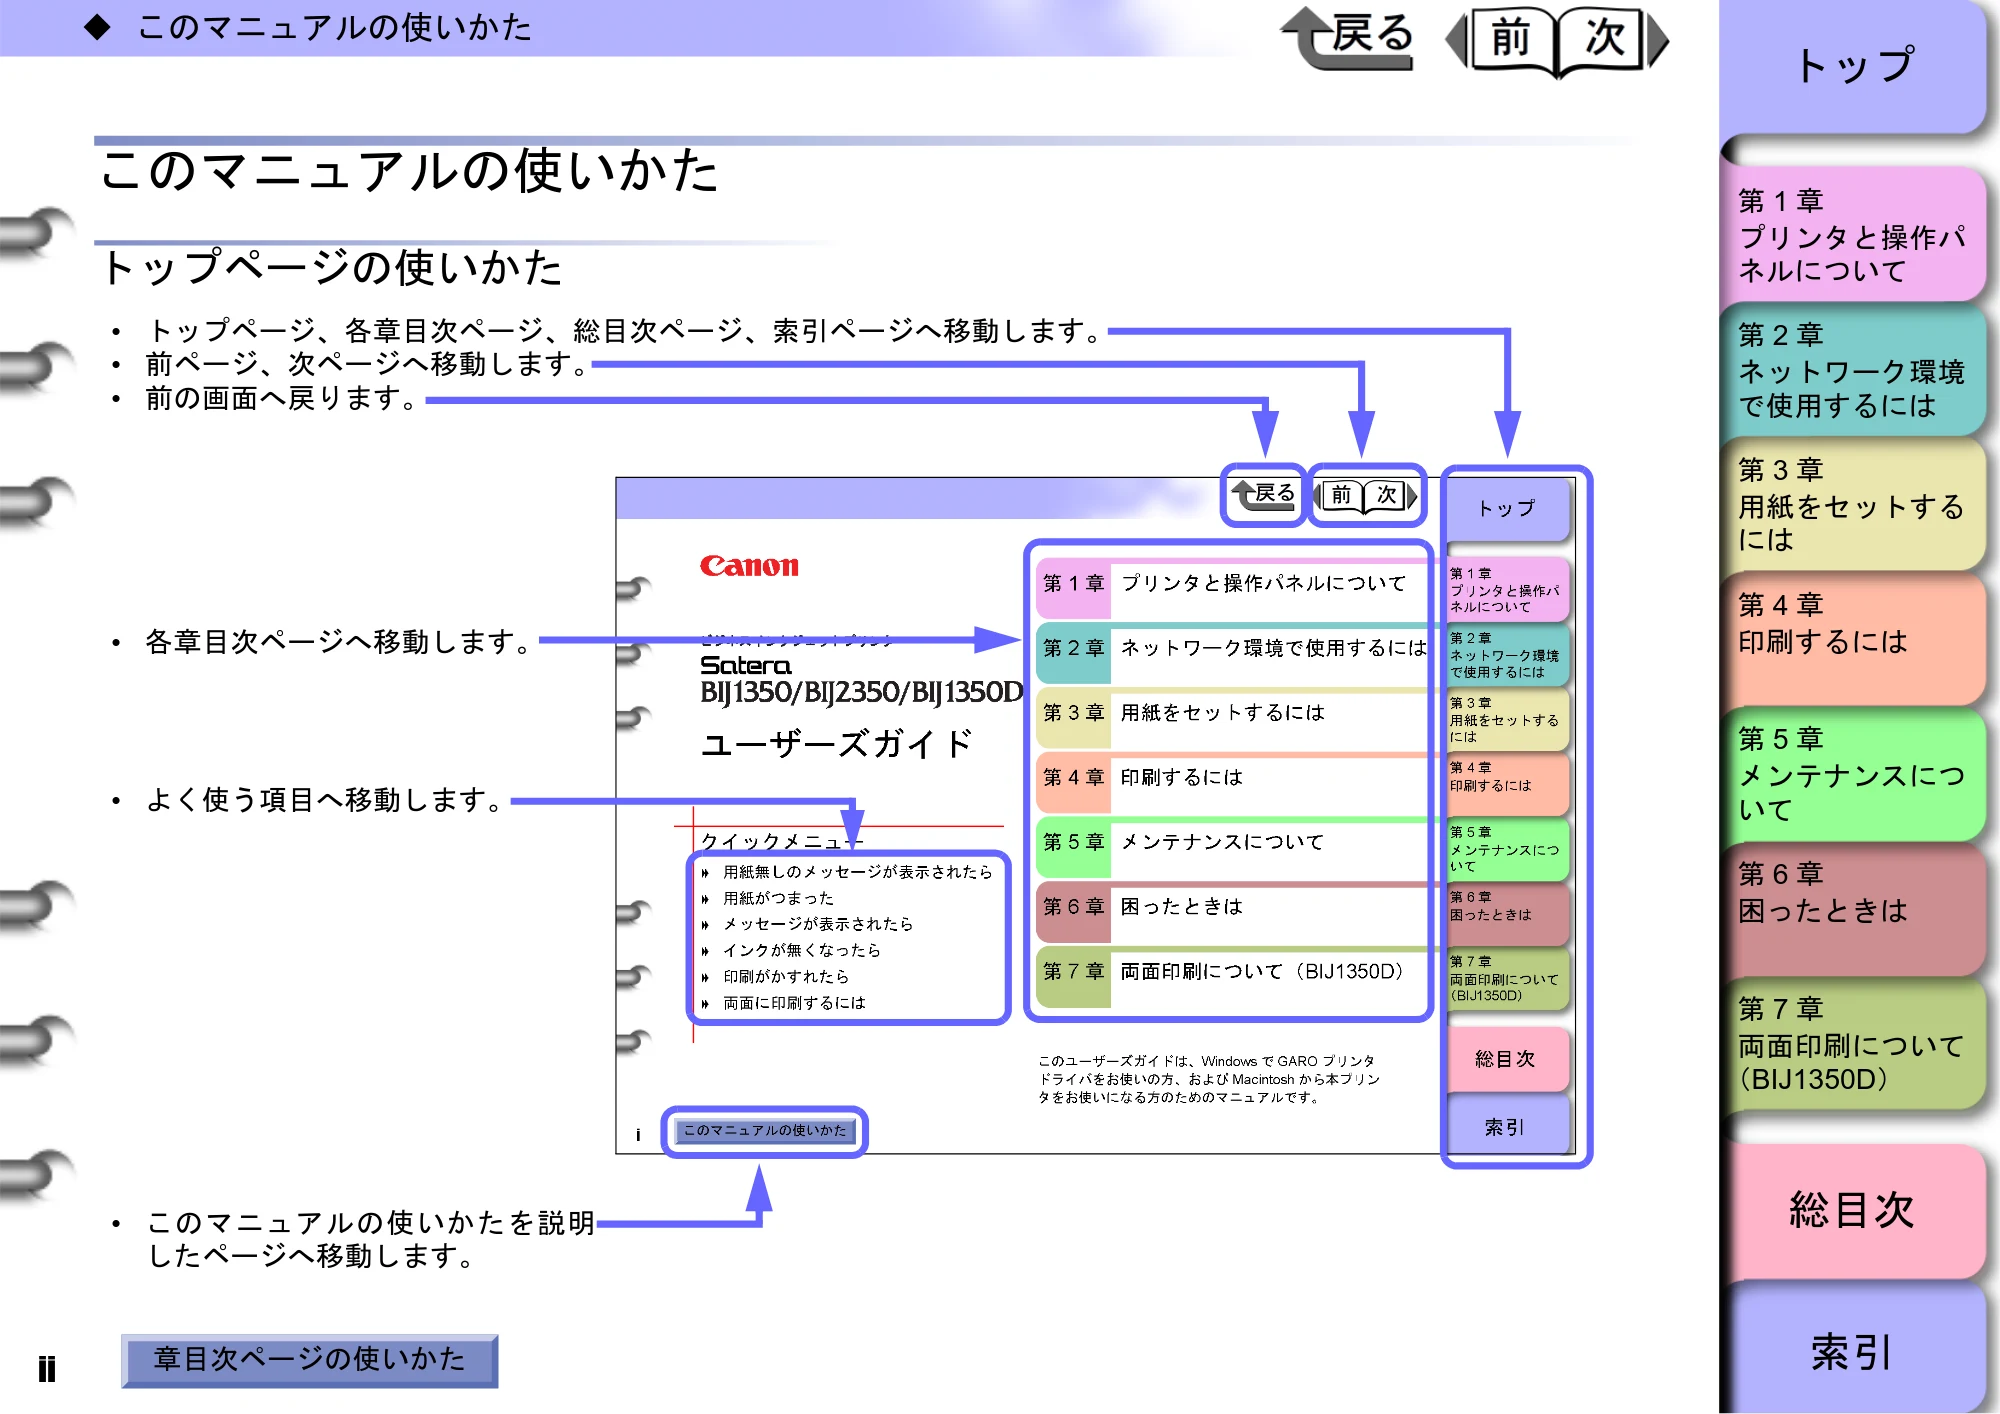Click 戻る button in the embedded preview
The width and height of the screenshot is (2000, 1414).
click(x=1264, y=494)
